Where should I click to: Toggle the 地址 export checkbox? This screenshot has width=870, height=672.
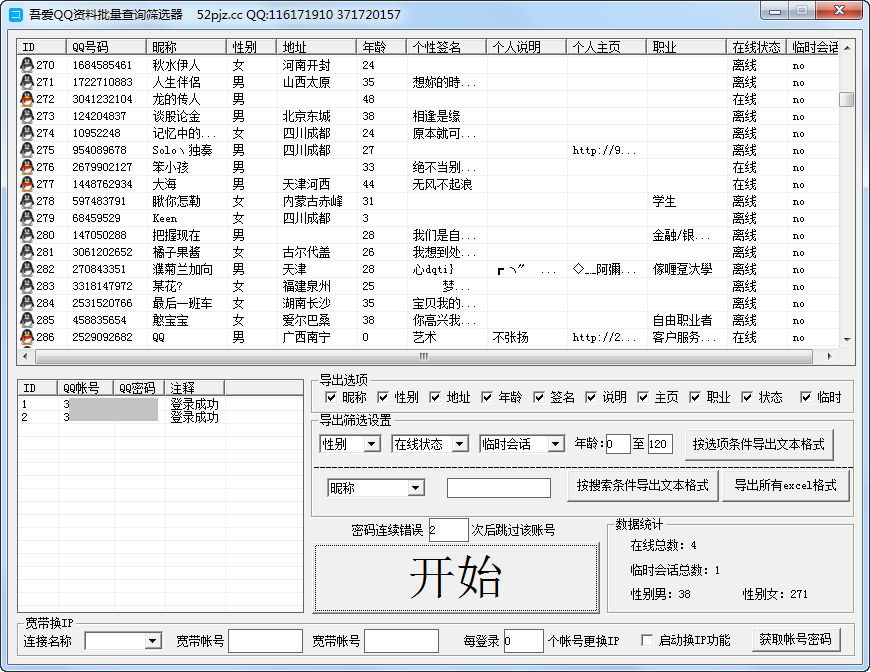click(435, 397)
